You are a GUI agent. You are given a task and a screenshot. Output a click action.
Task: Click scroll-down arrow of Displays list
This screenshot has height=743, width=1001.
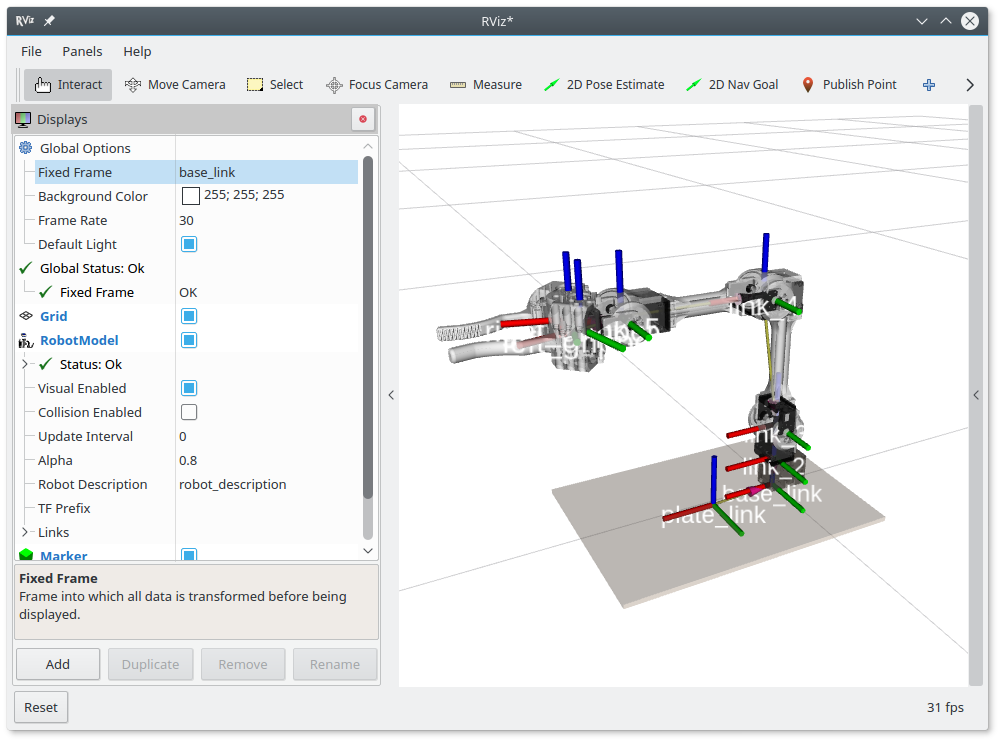[368, 550]
